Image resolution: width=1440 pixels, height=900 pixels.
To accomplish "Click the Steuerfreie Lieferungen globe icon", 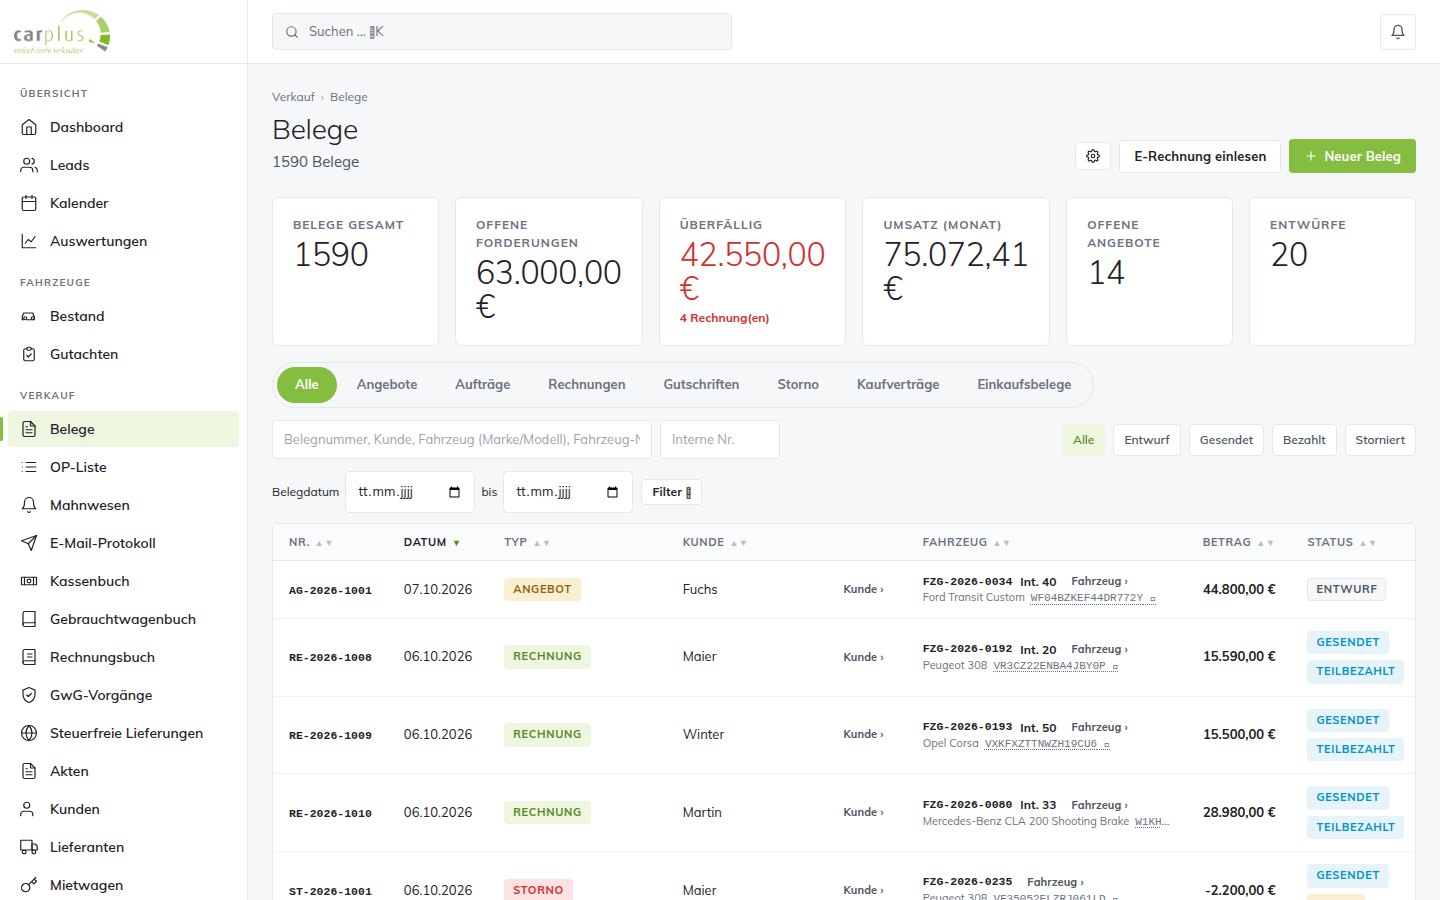I will [x=29, y=733].
